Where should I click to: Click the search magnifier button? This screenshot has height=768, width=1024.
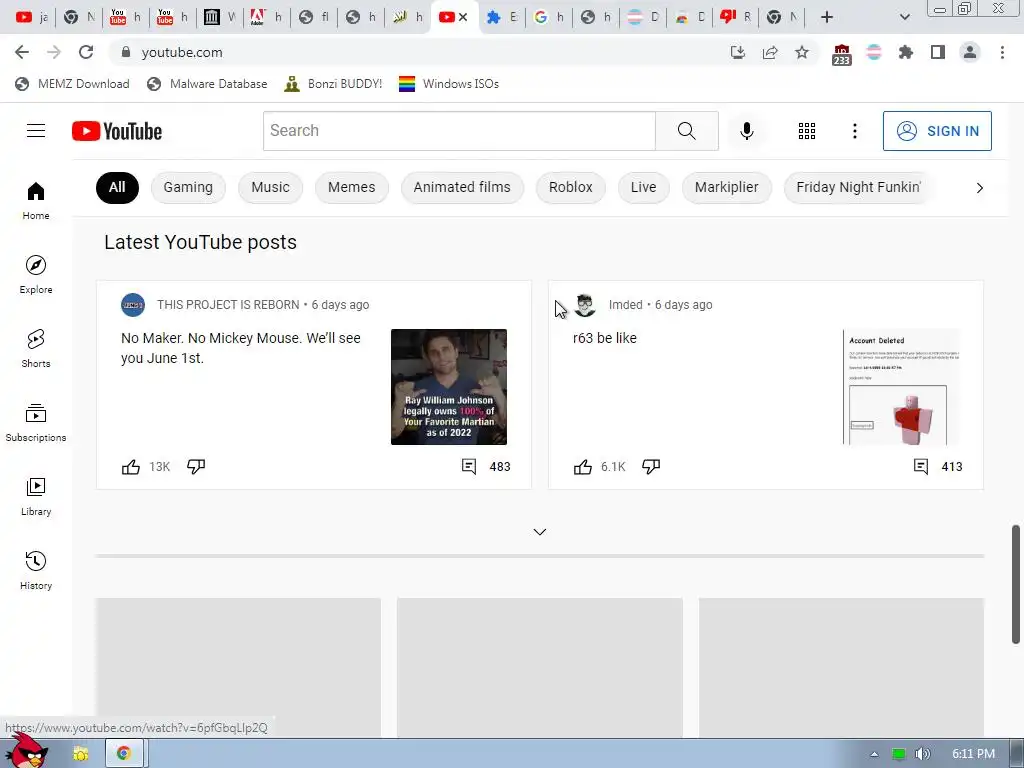coord(686,131)
